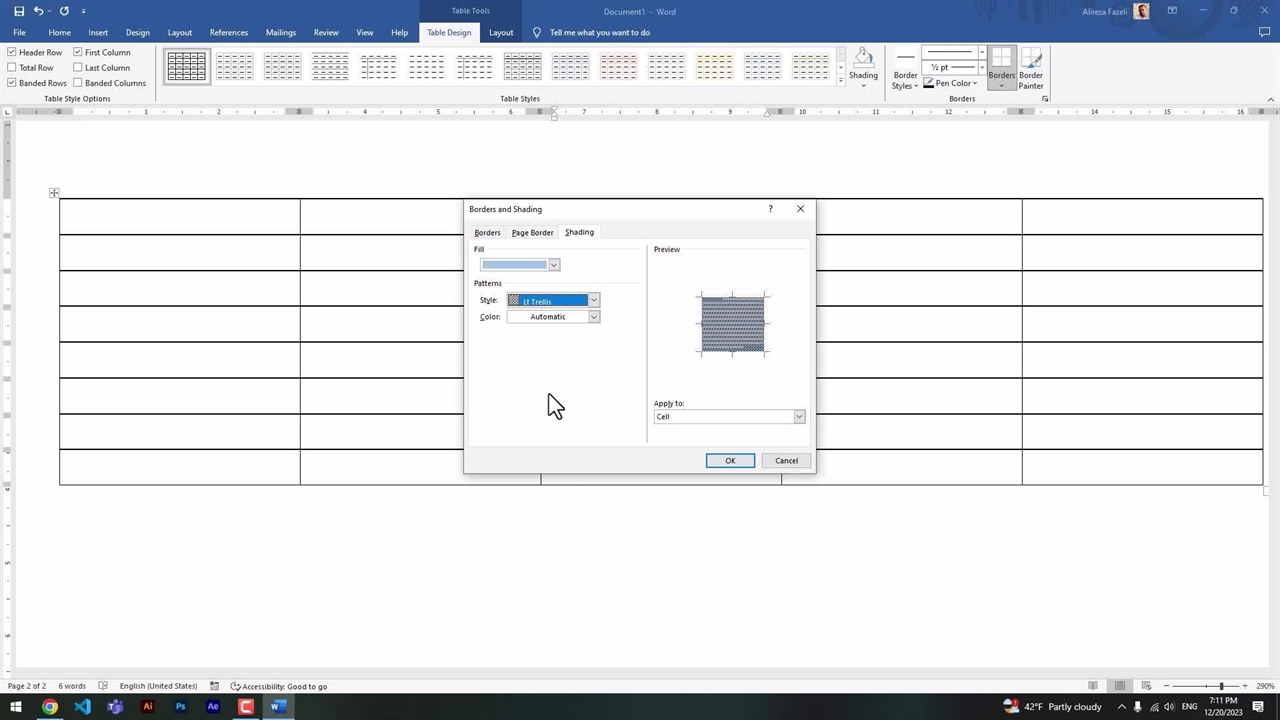
Task: Uncheck the Header Row checkbox
Action: (12, 52)
